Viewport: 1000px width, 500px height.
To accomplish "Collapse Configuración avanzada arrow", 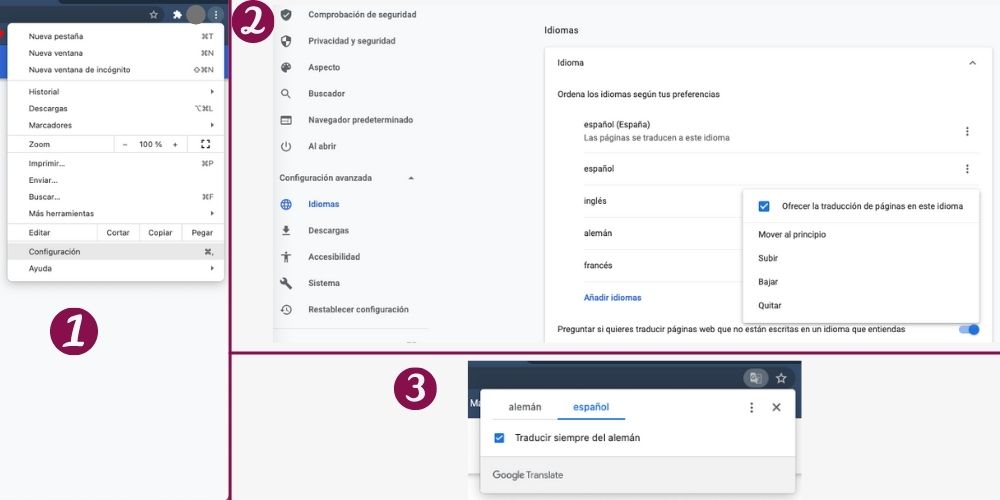I will click(x=411, y=178).
